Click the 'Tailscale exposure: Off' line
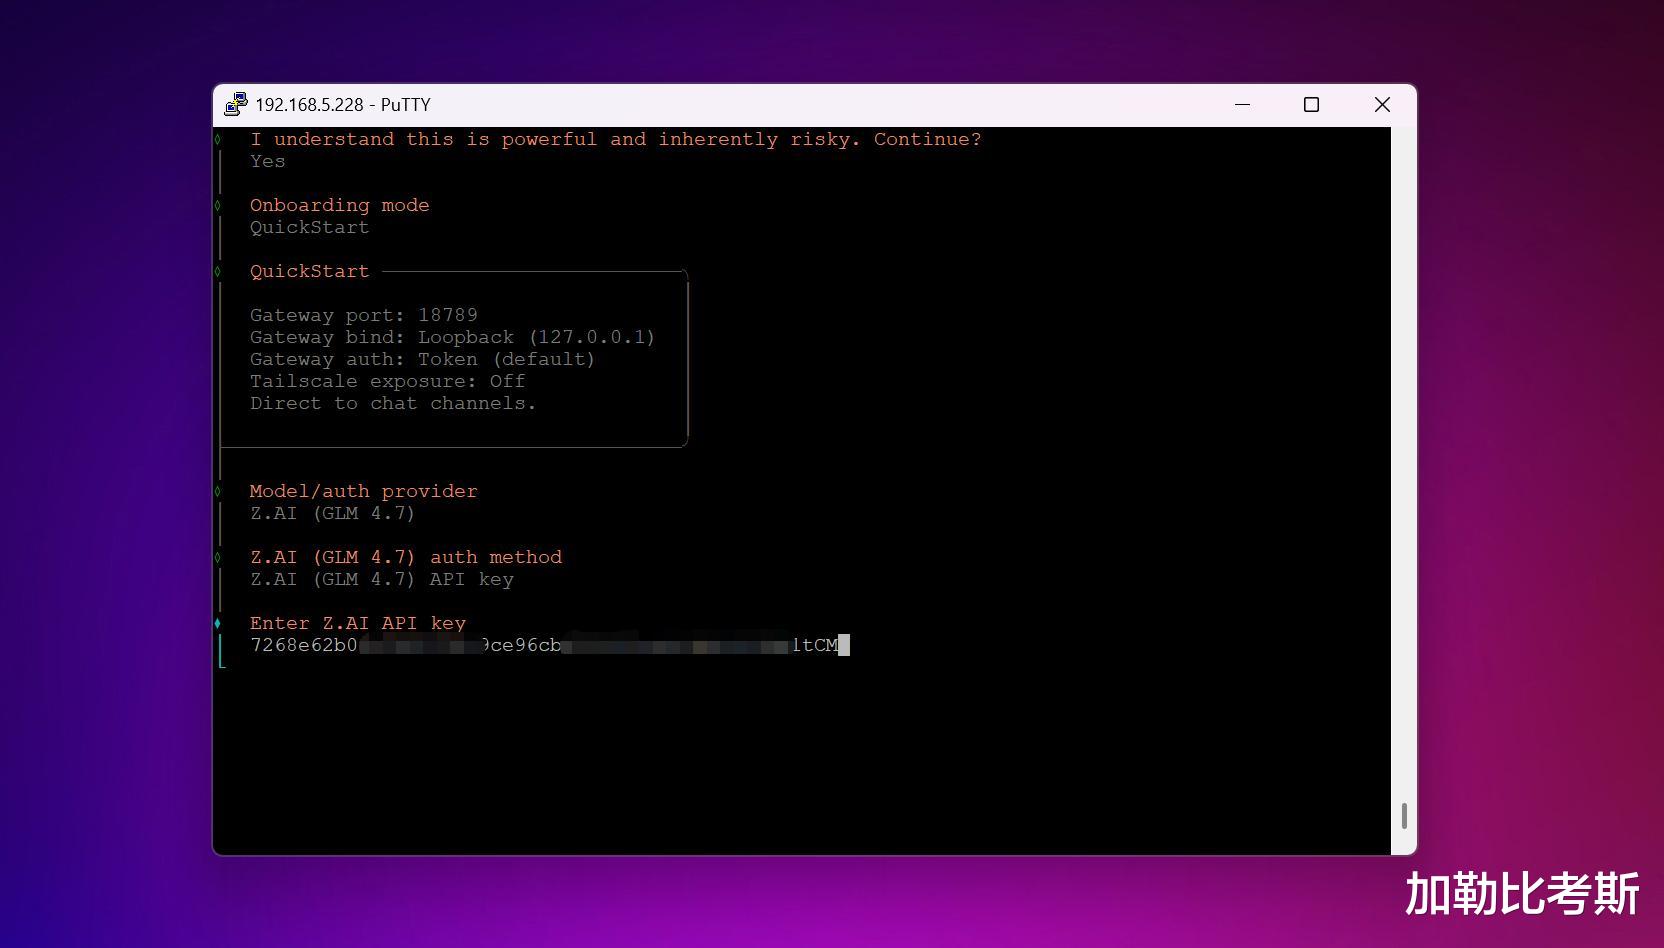The image size is (1664, 948). [388, 381]
